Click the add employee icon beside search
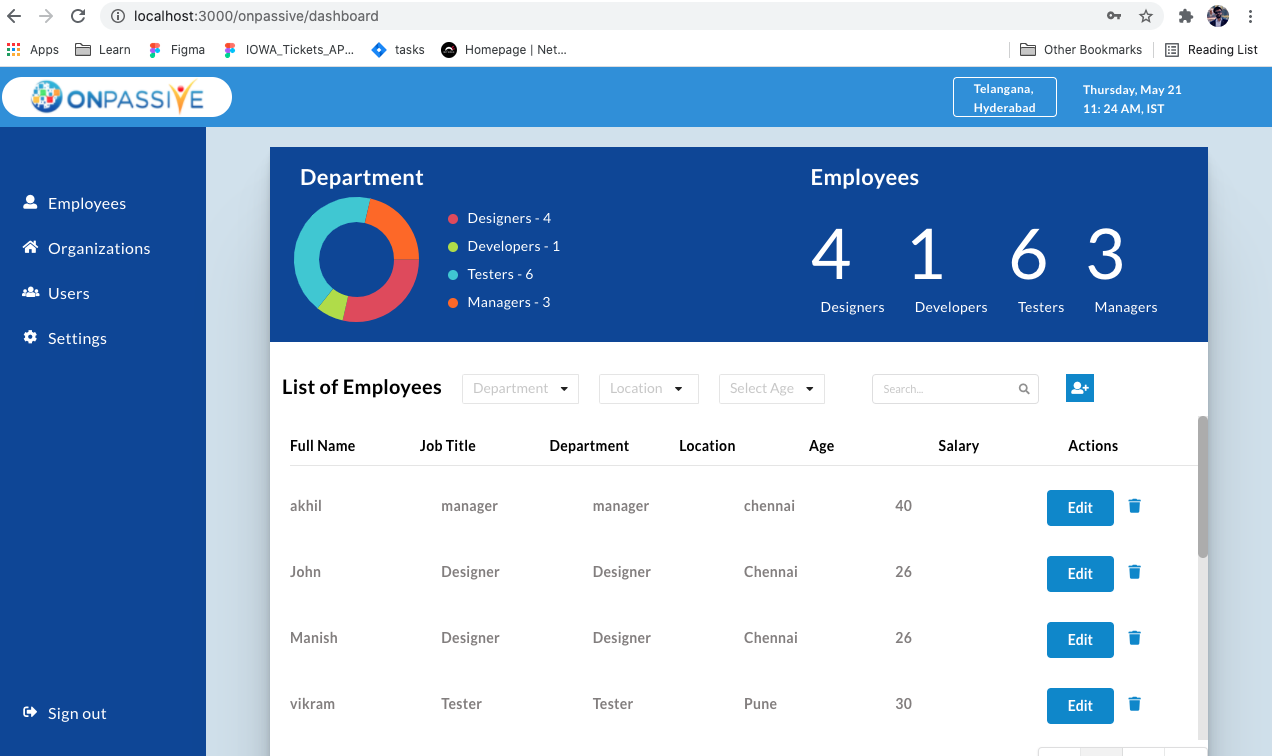The image size is (1272, 756). 1079,388
